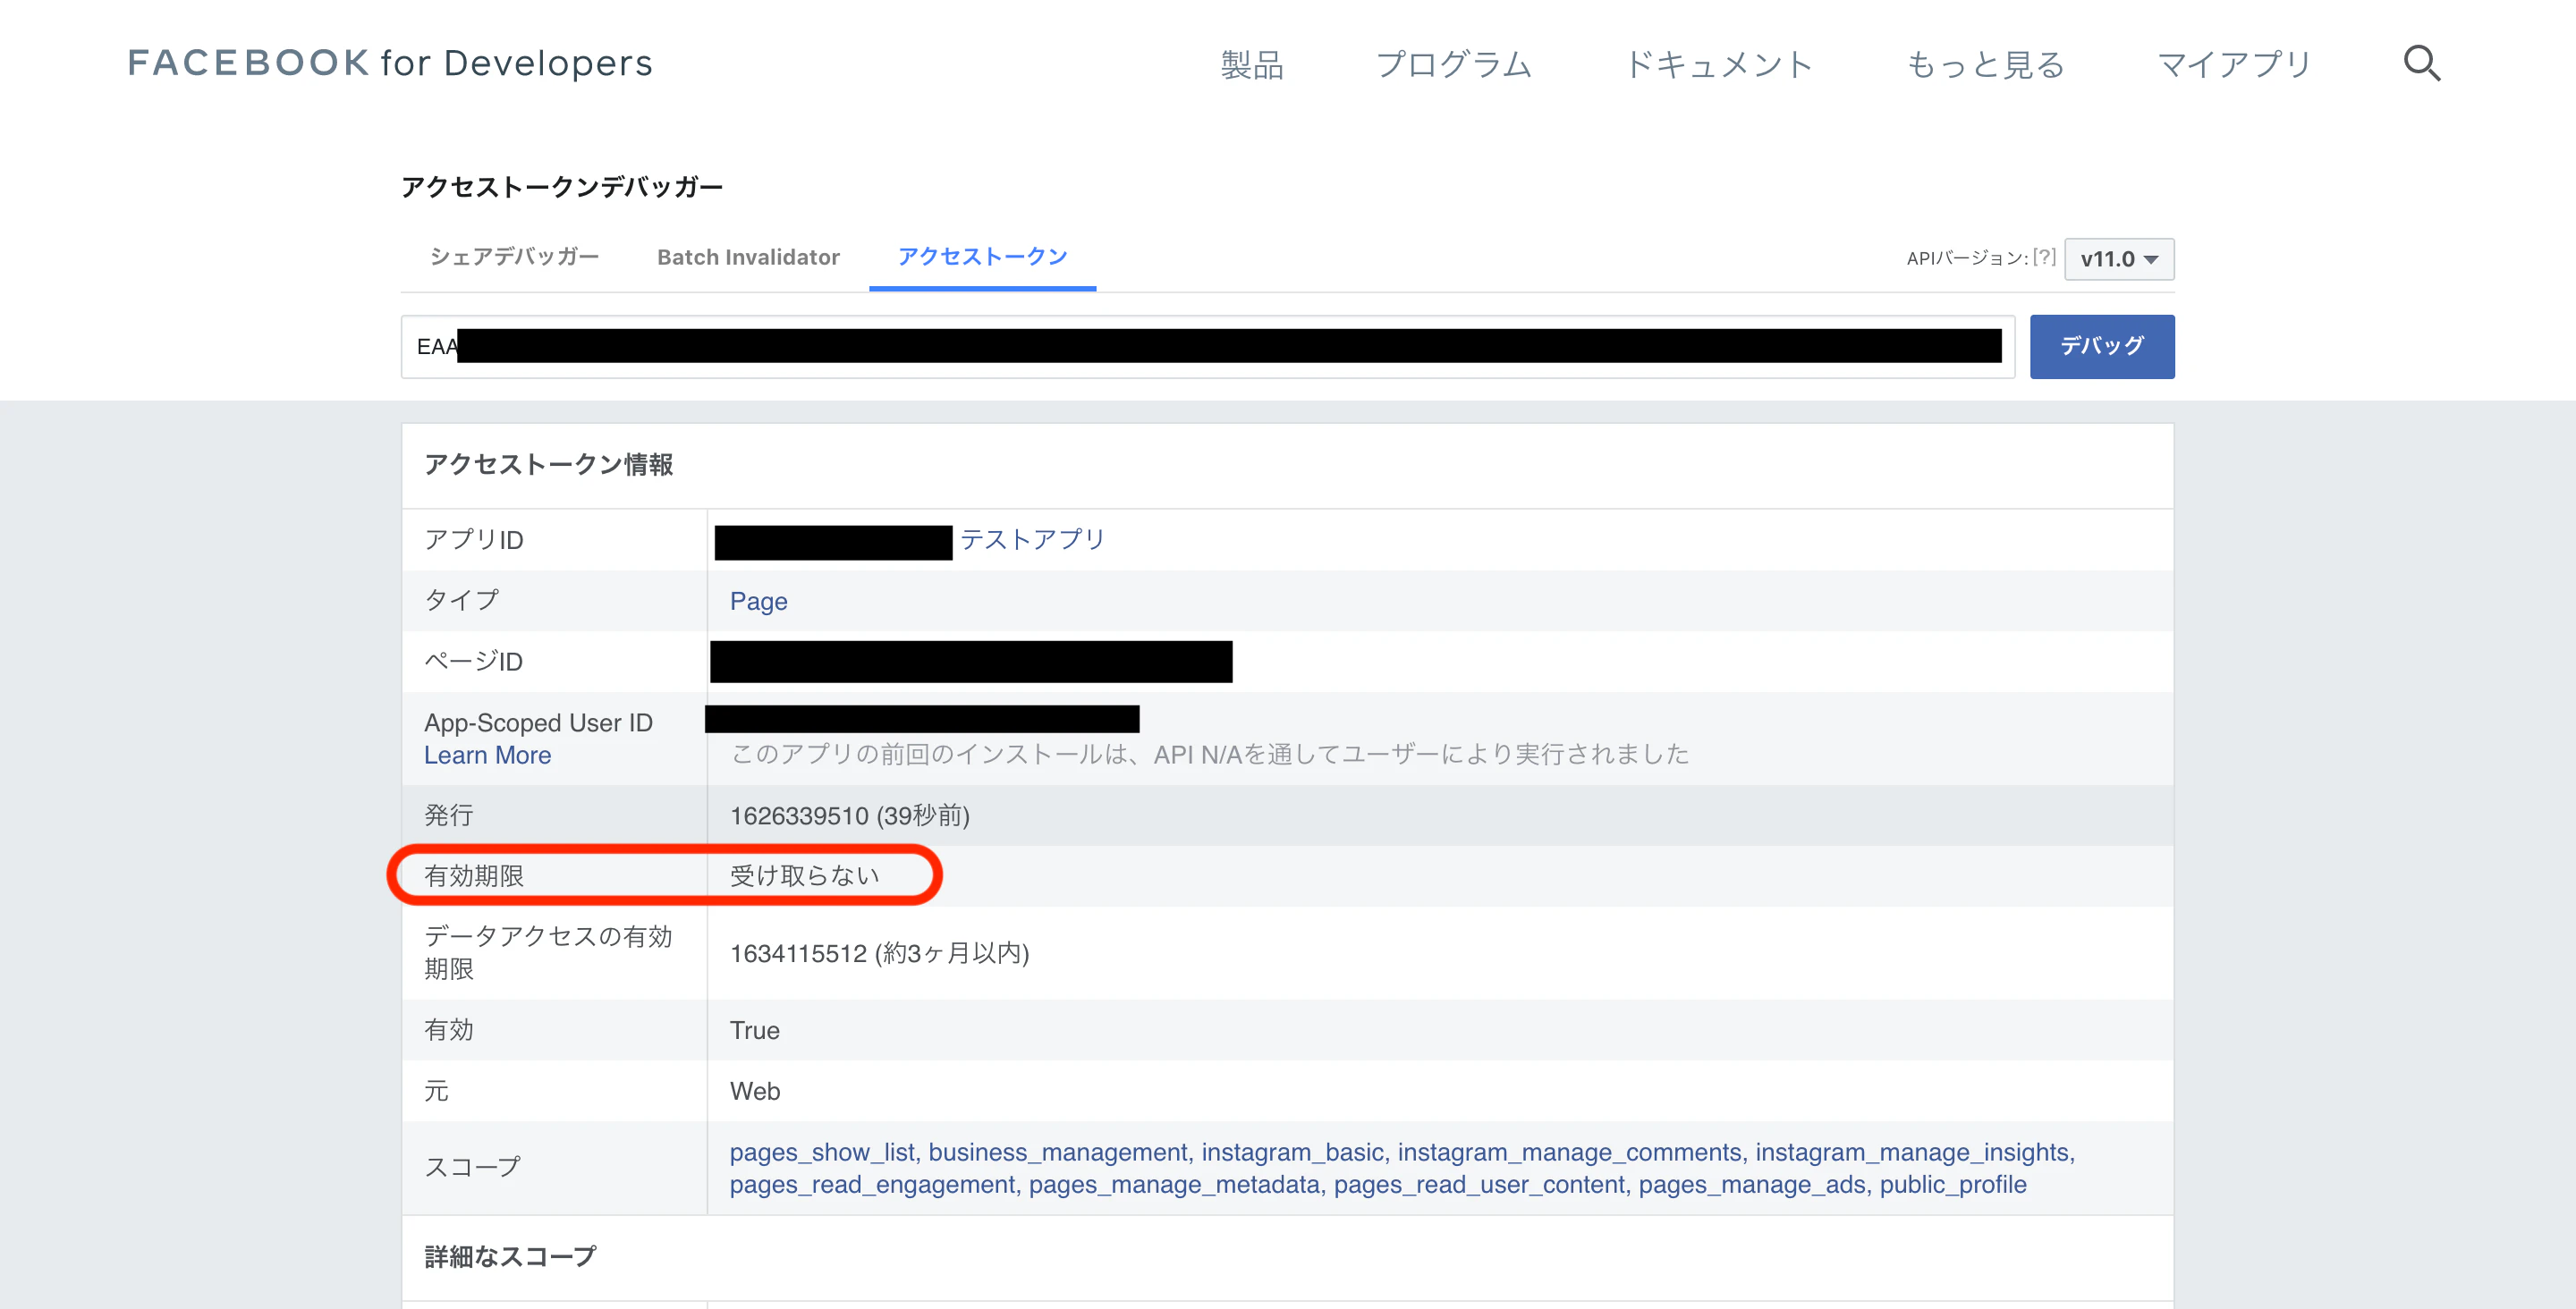Click the instagram_basic scope link
2576x1309 pixels.
1292,1152
